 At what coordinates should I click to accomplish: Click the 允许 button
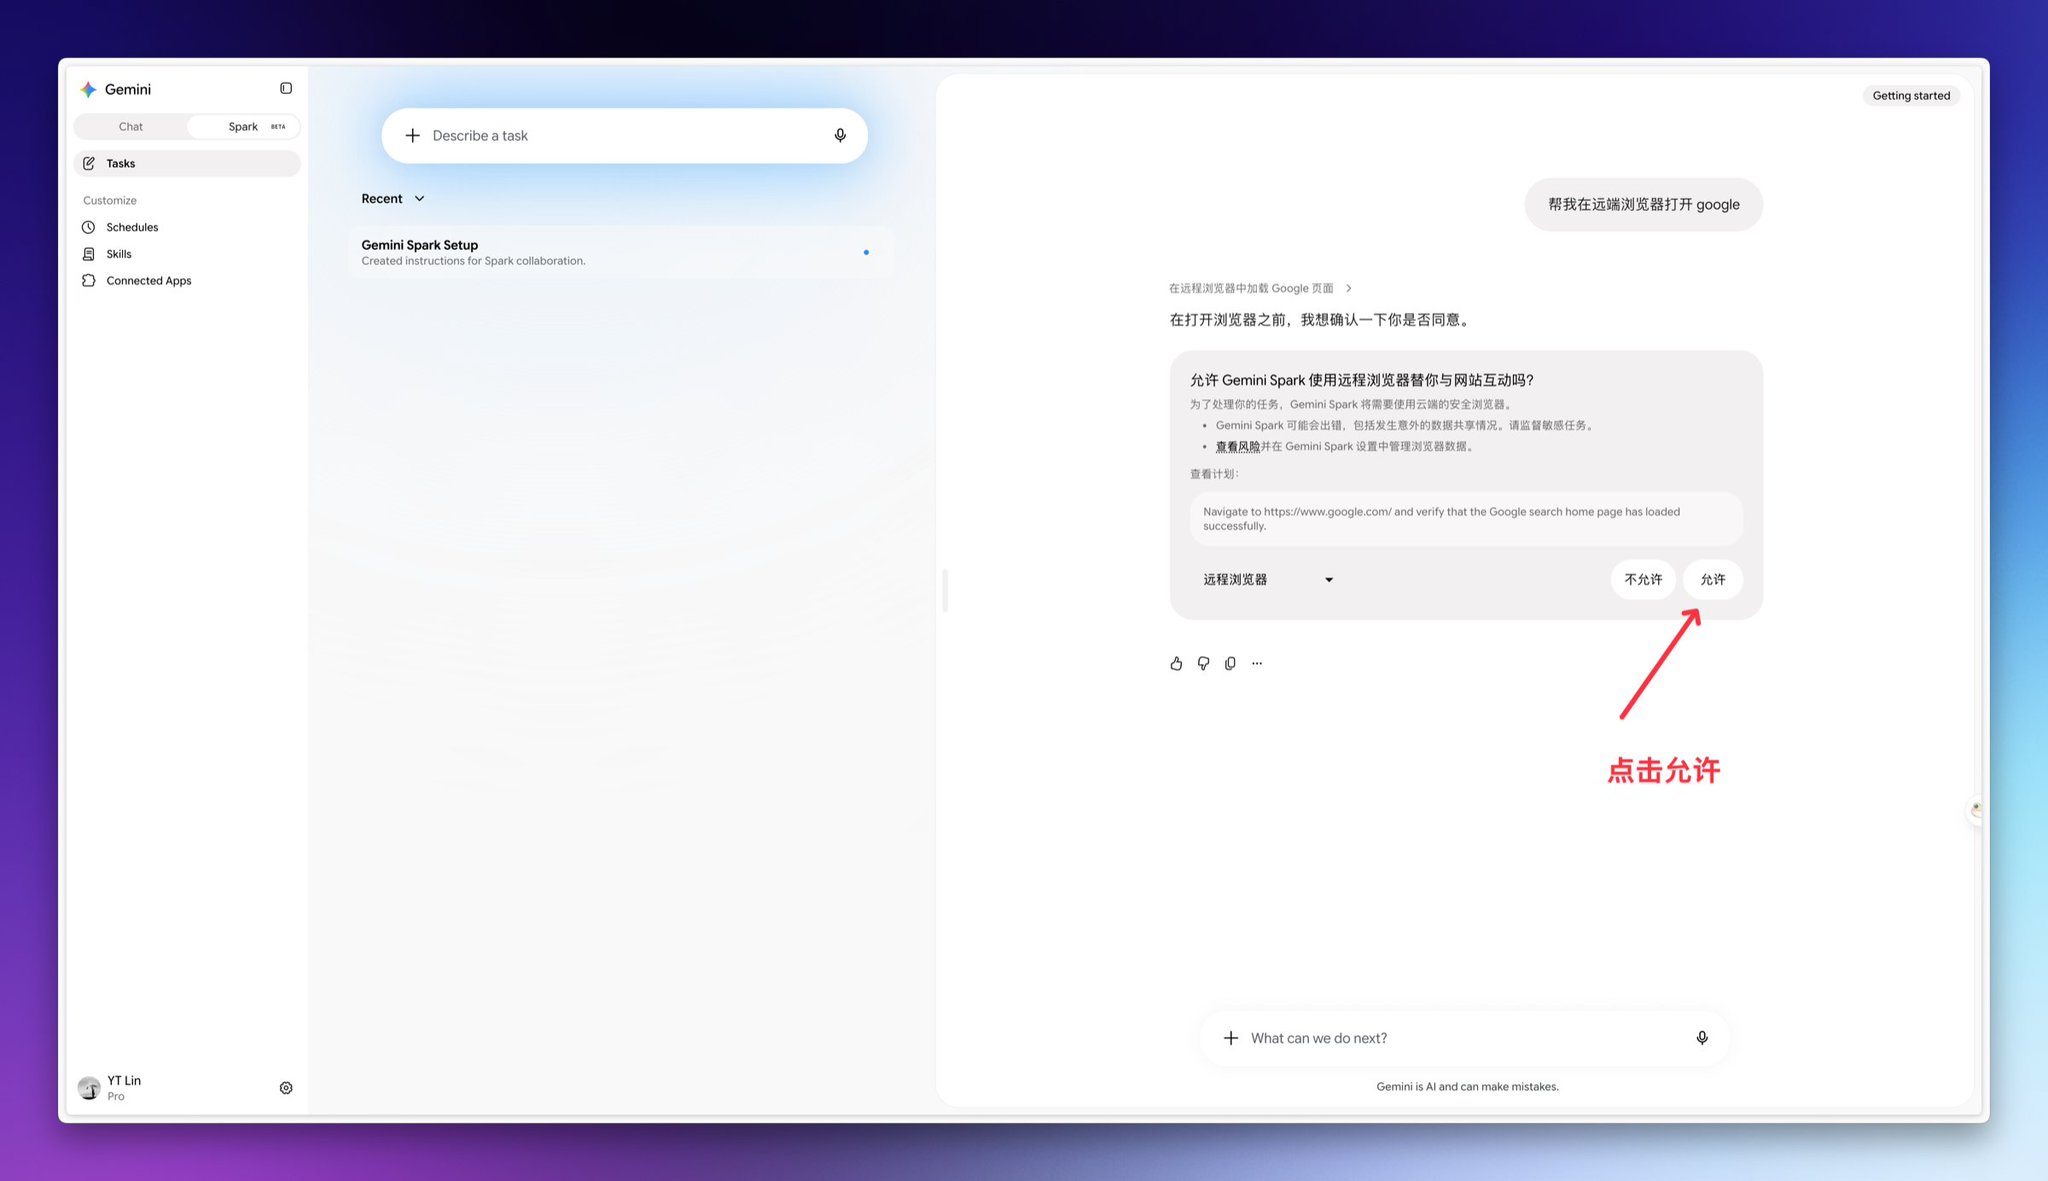coord(1713,580)
